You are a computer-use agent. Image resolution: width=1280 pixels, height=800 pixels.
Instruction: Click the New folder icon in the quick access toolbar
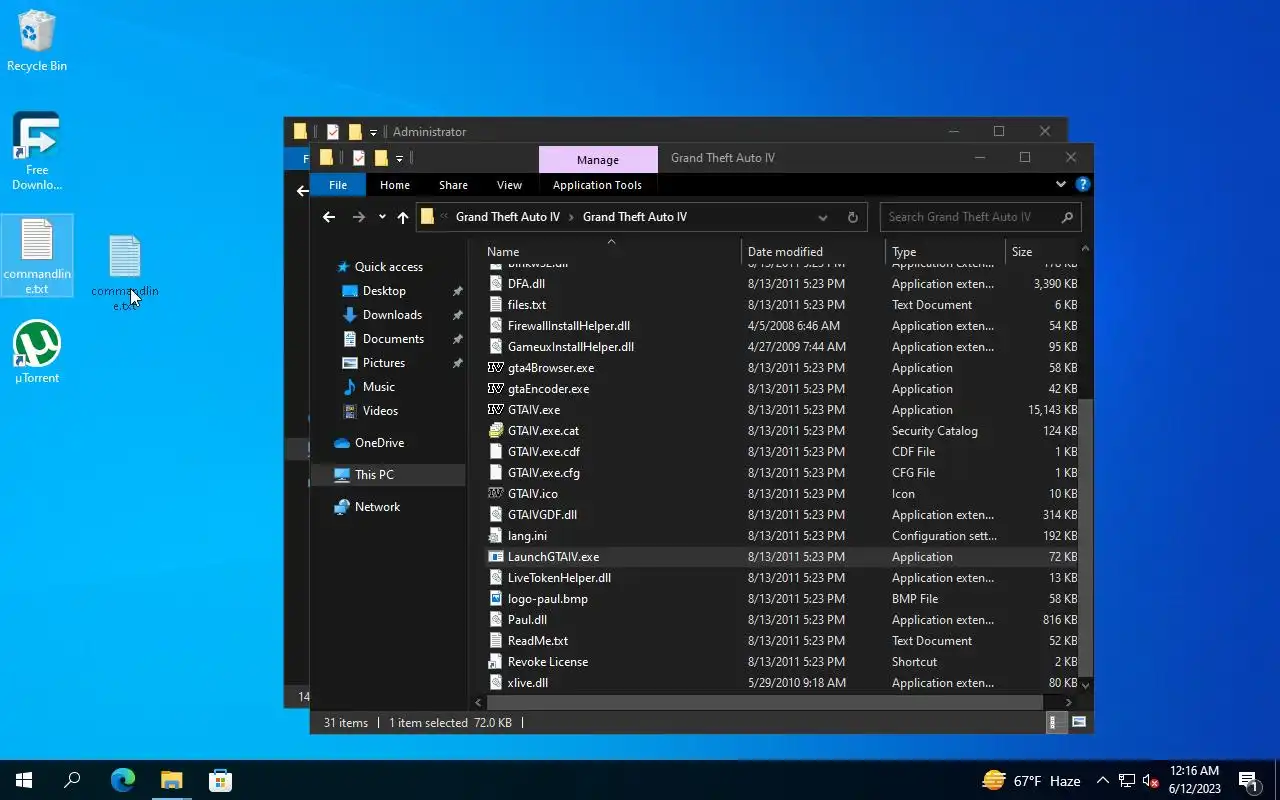pyautogui.click(x=381, y=158)
